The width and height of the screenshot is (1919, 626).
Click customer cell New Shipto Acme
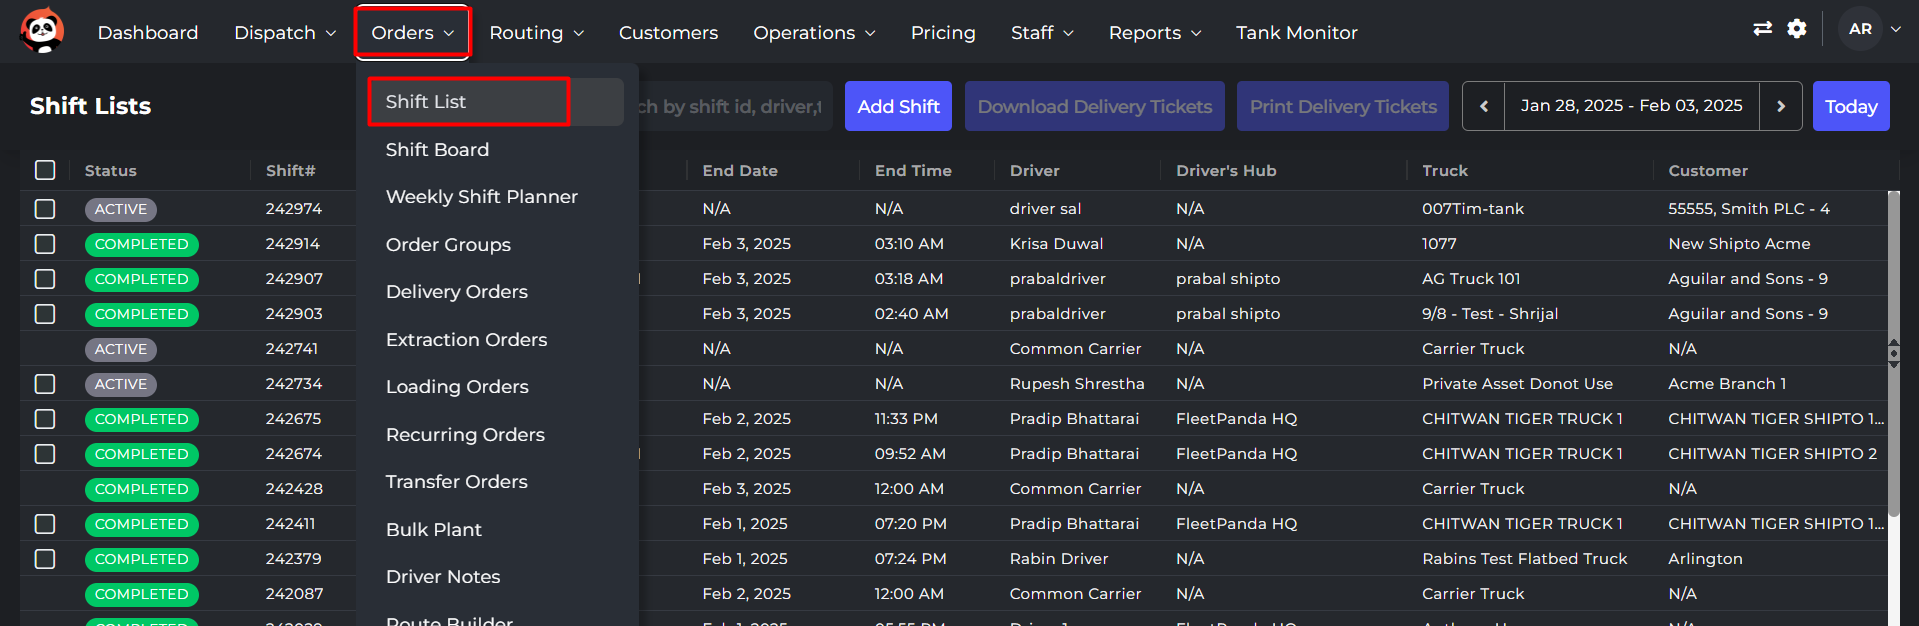pyautogui.click(x=1739, y=244)
